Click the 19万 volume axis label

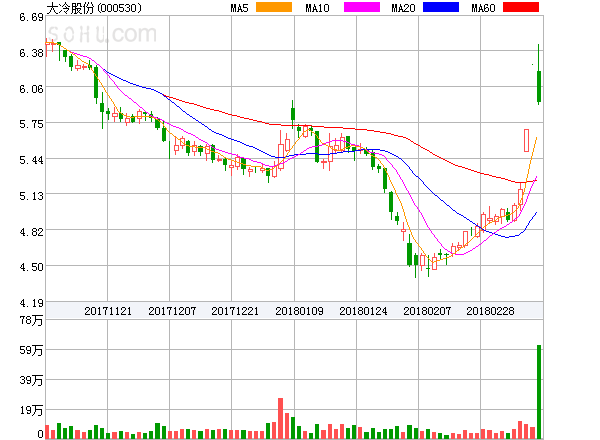(31, 411)
